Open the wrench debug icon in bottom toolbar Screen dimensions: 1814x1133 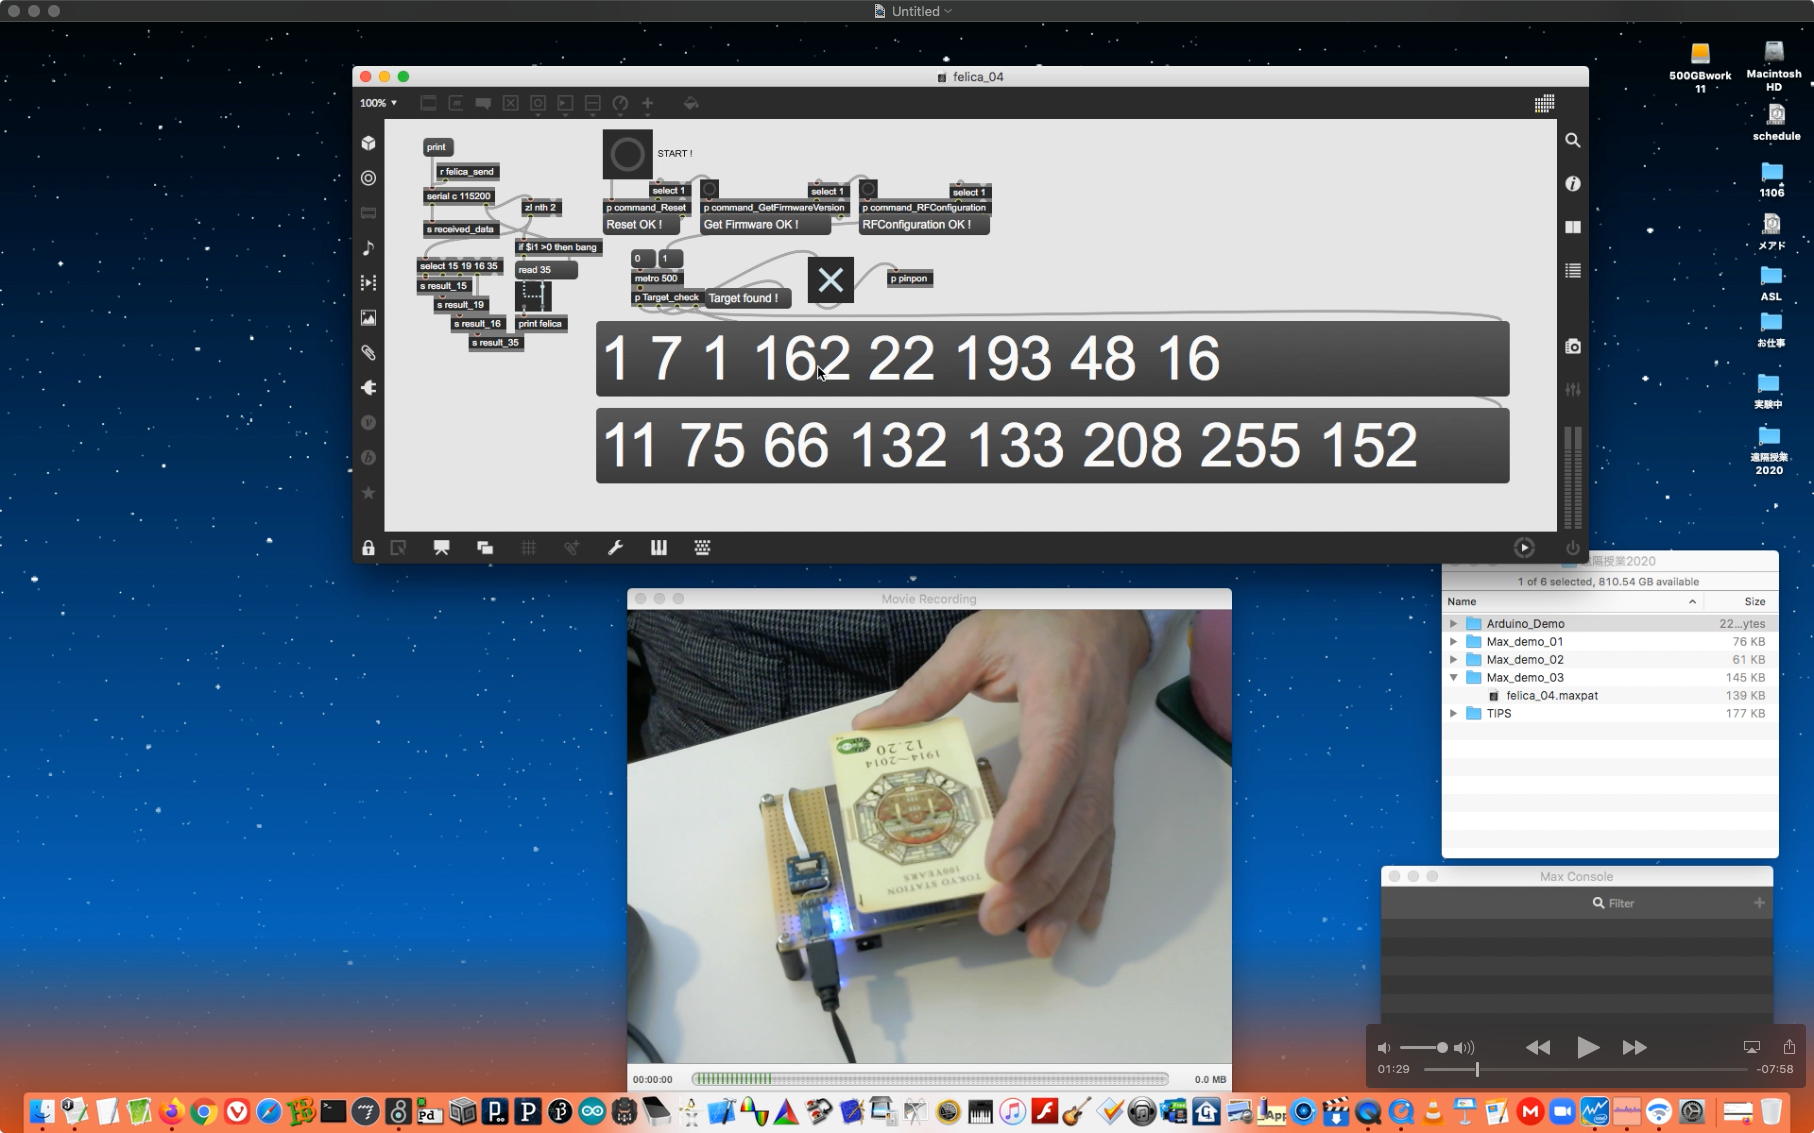click(x=615, y=548)
